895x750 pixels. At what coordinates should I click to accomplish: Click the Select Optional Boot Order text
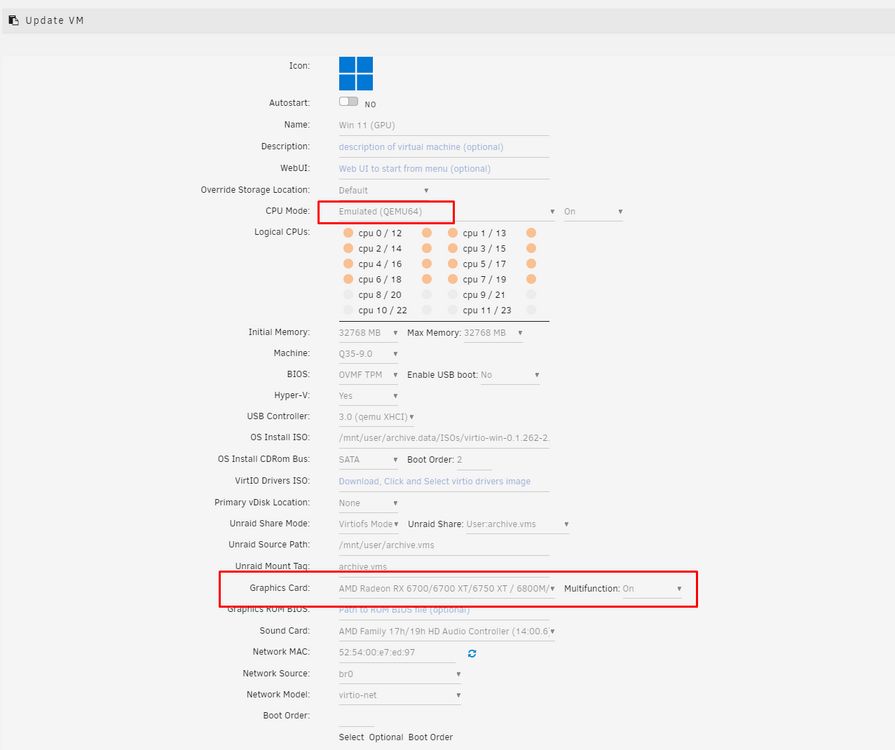click(x=396, y=737)
